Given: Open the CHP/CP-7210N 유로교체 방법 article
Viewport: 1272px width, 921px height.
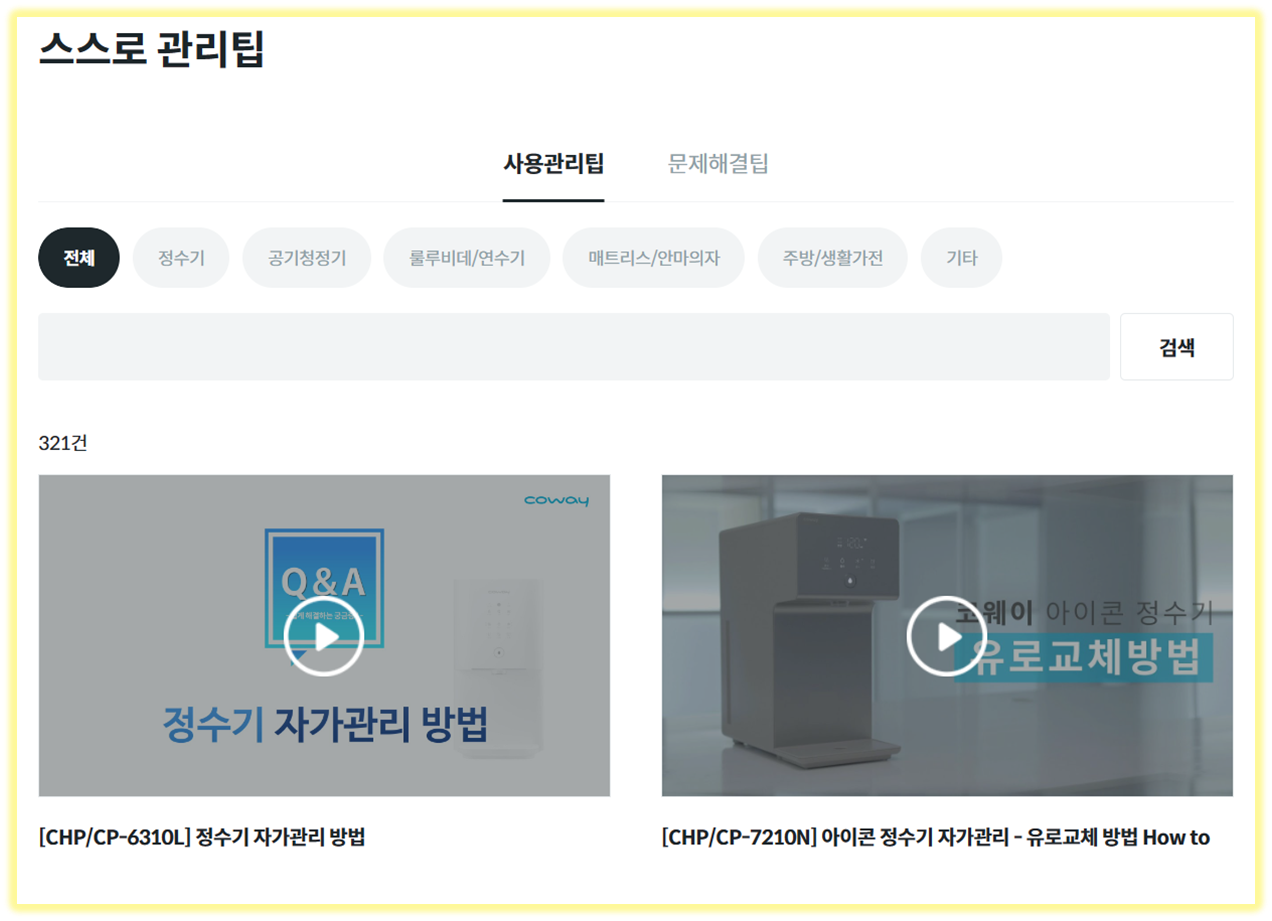Looking at the screenshot, I should [x=935, y=837].
